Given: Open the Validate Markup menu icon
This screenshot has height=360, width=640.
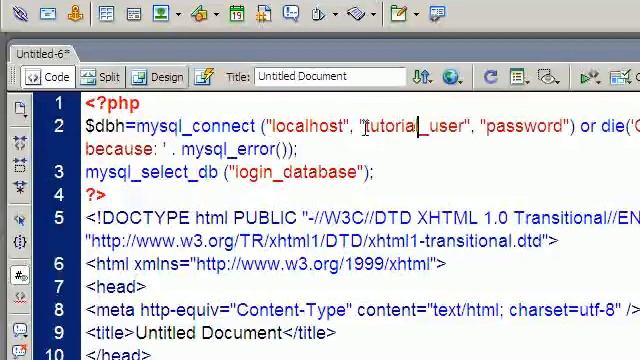Looking at the screenshot, I should [x=590, y=77].
